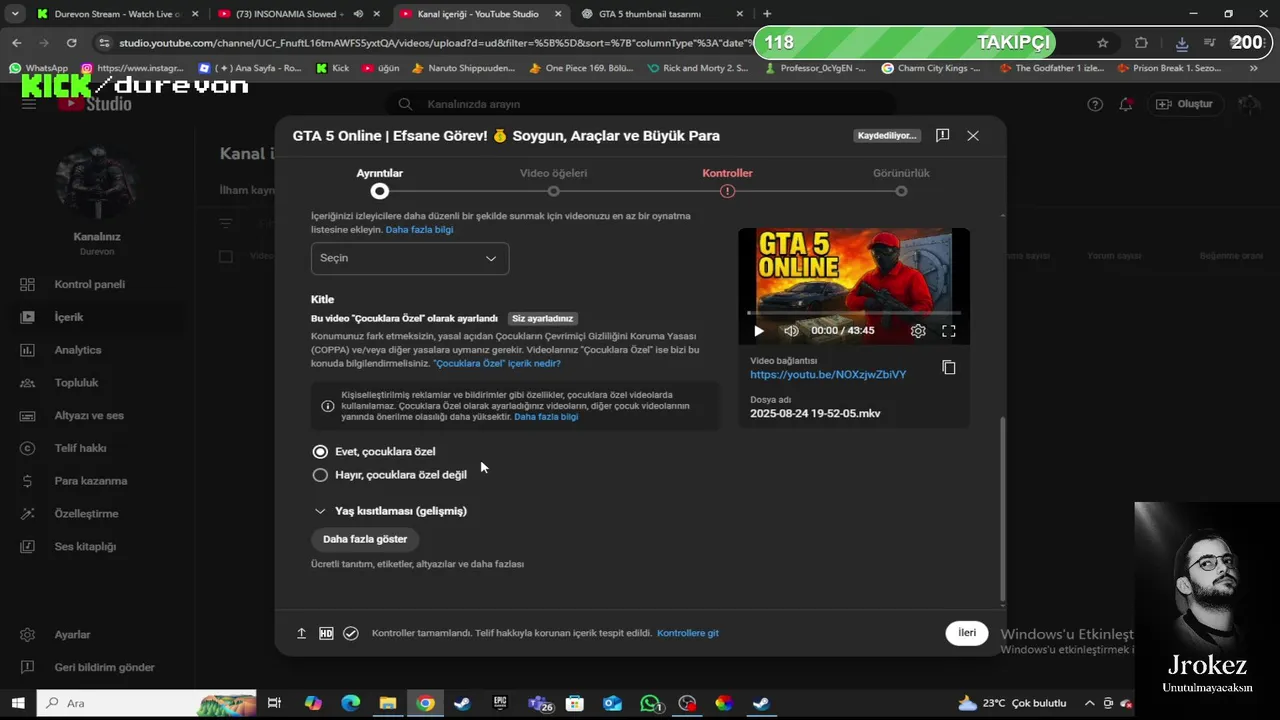Click the taskbar Ara search box
The width and height of the screenshot is (1280, 720).
[x=147, y=703]
